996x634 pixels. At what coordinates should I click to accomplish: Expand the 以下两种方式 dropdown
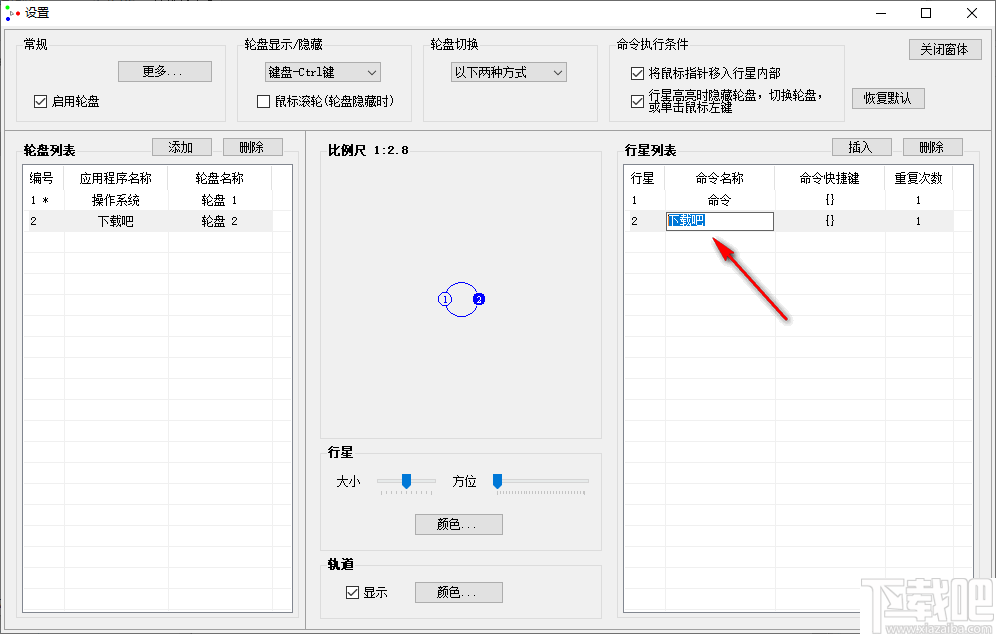[508, 72]
